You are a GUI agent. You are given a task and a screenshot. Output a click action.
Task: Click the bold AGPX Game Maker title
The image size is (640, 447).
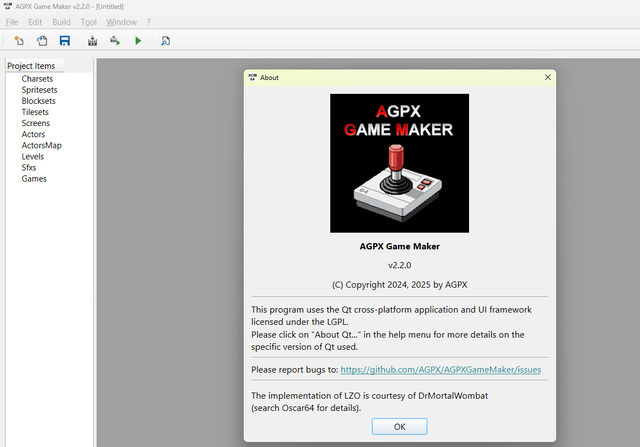(400, 246)
